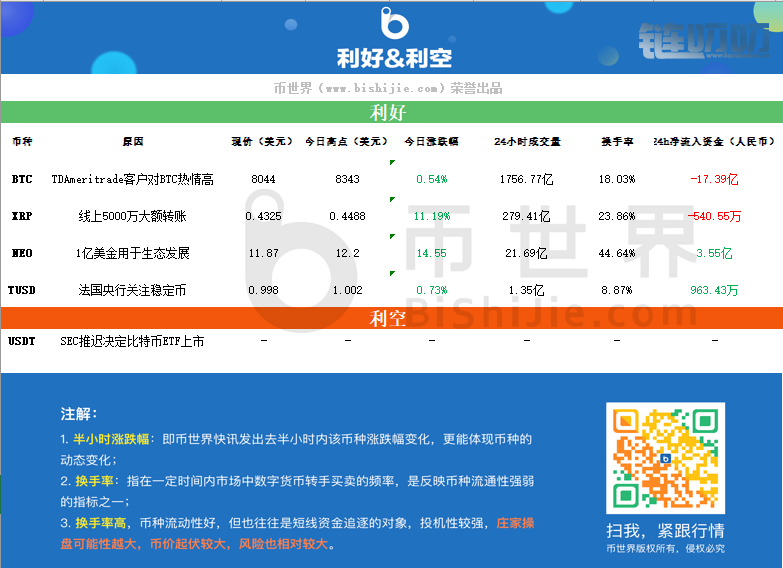Click BTC volume 1756.77亿
This screenshot has width=783, height=568.
tap(527, 179)
